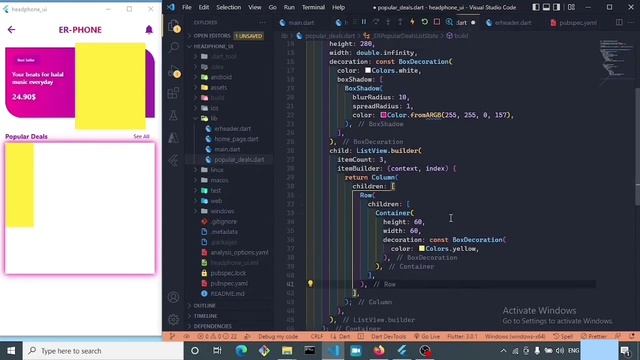Open customize layout icon in title bar

[x=571, y=7]
